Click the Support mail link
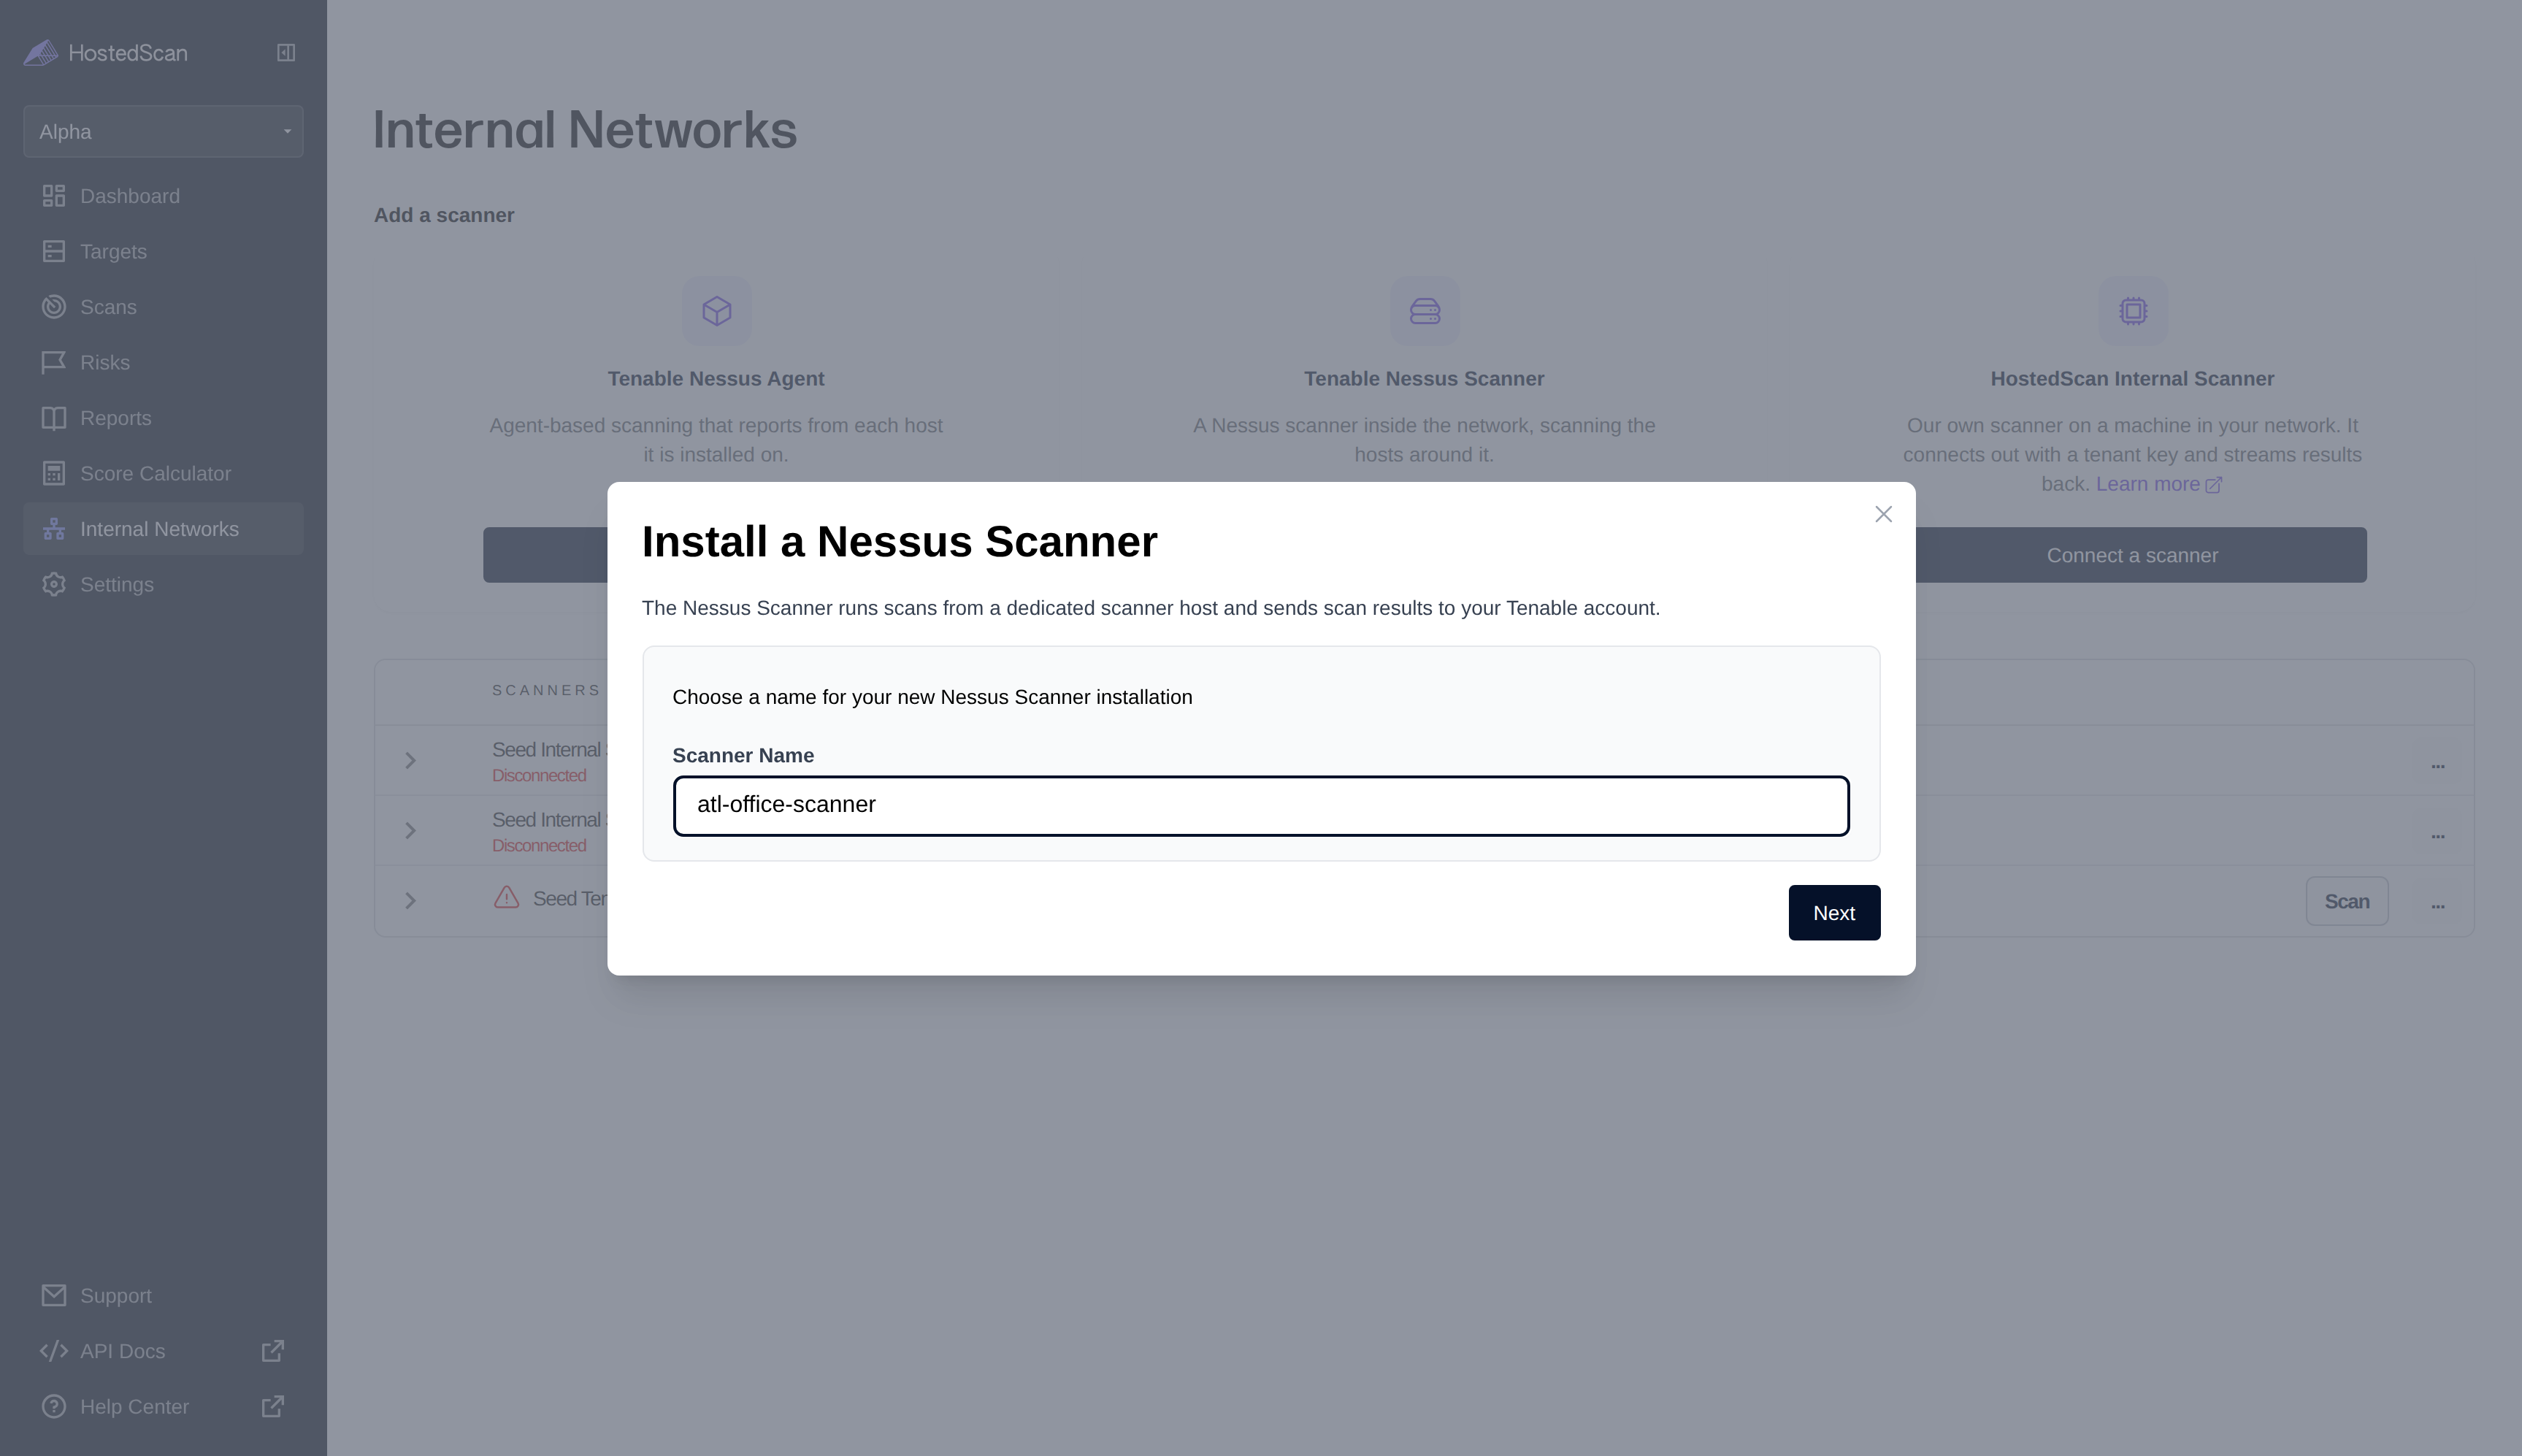The image size is (2522, 1456). click(x=163, y=1296)
